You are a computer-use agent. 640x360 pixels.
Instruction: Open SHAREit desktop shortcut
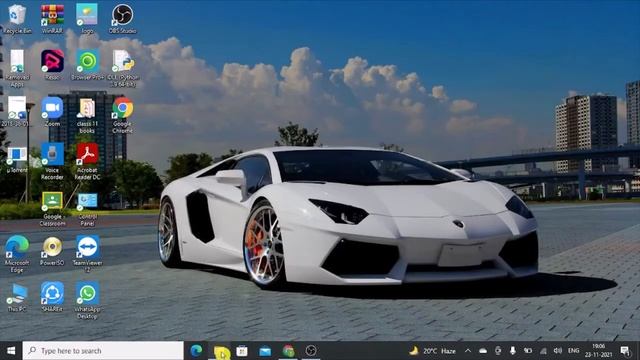(52, 297)
